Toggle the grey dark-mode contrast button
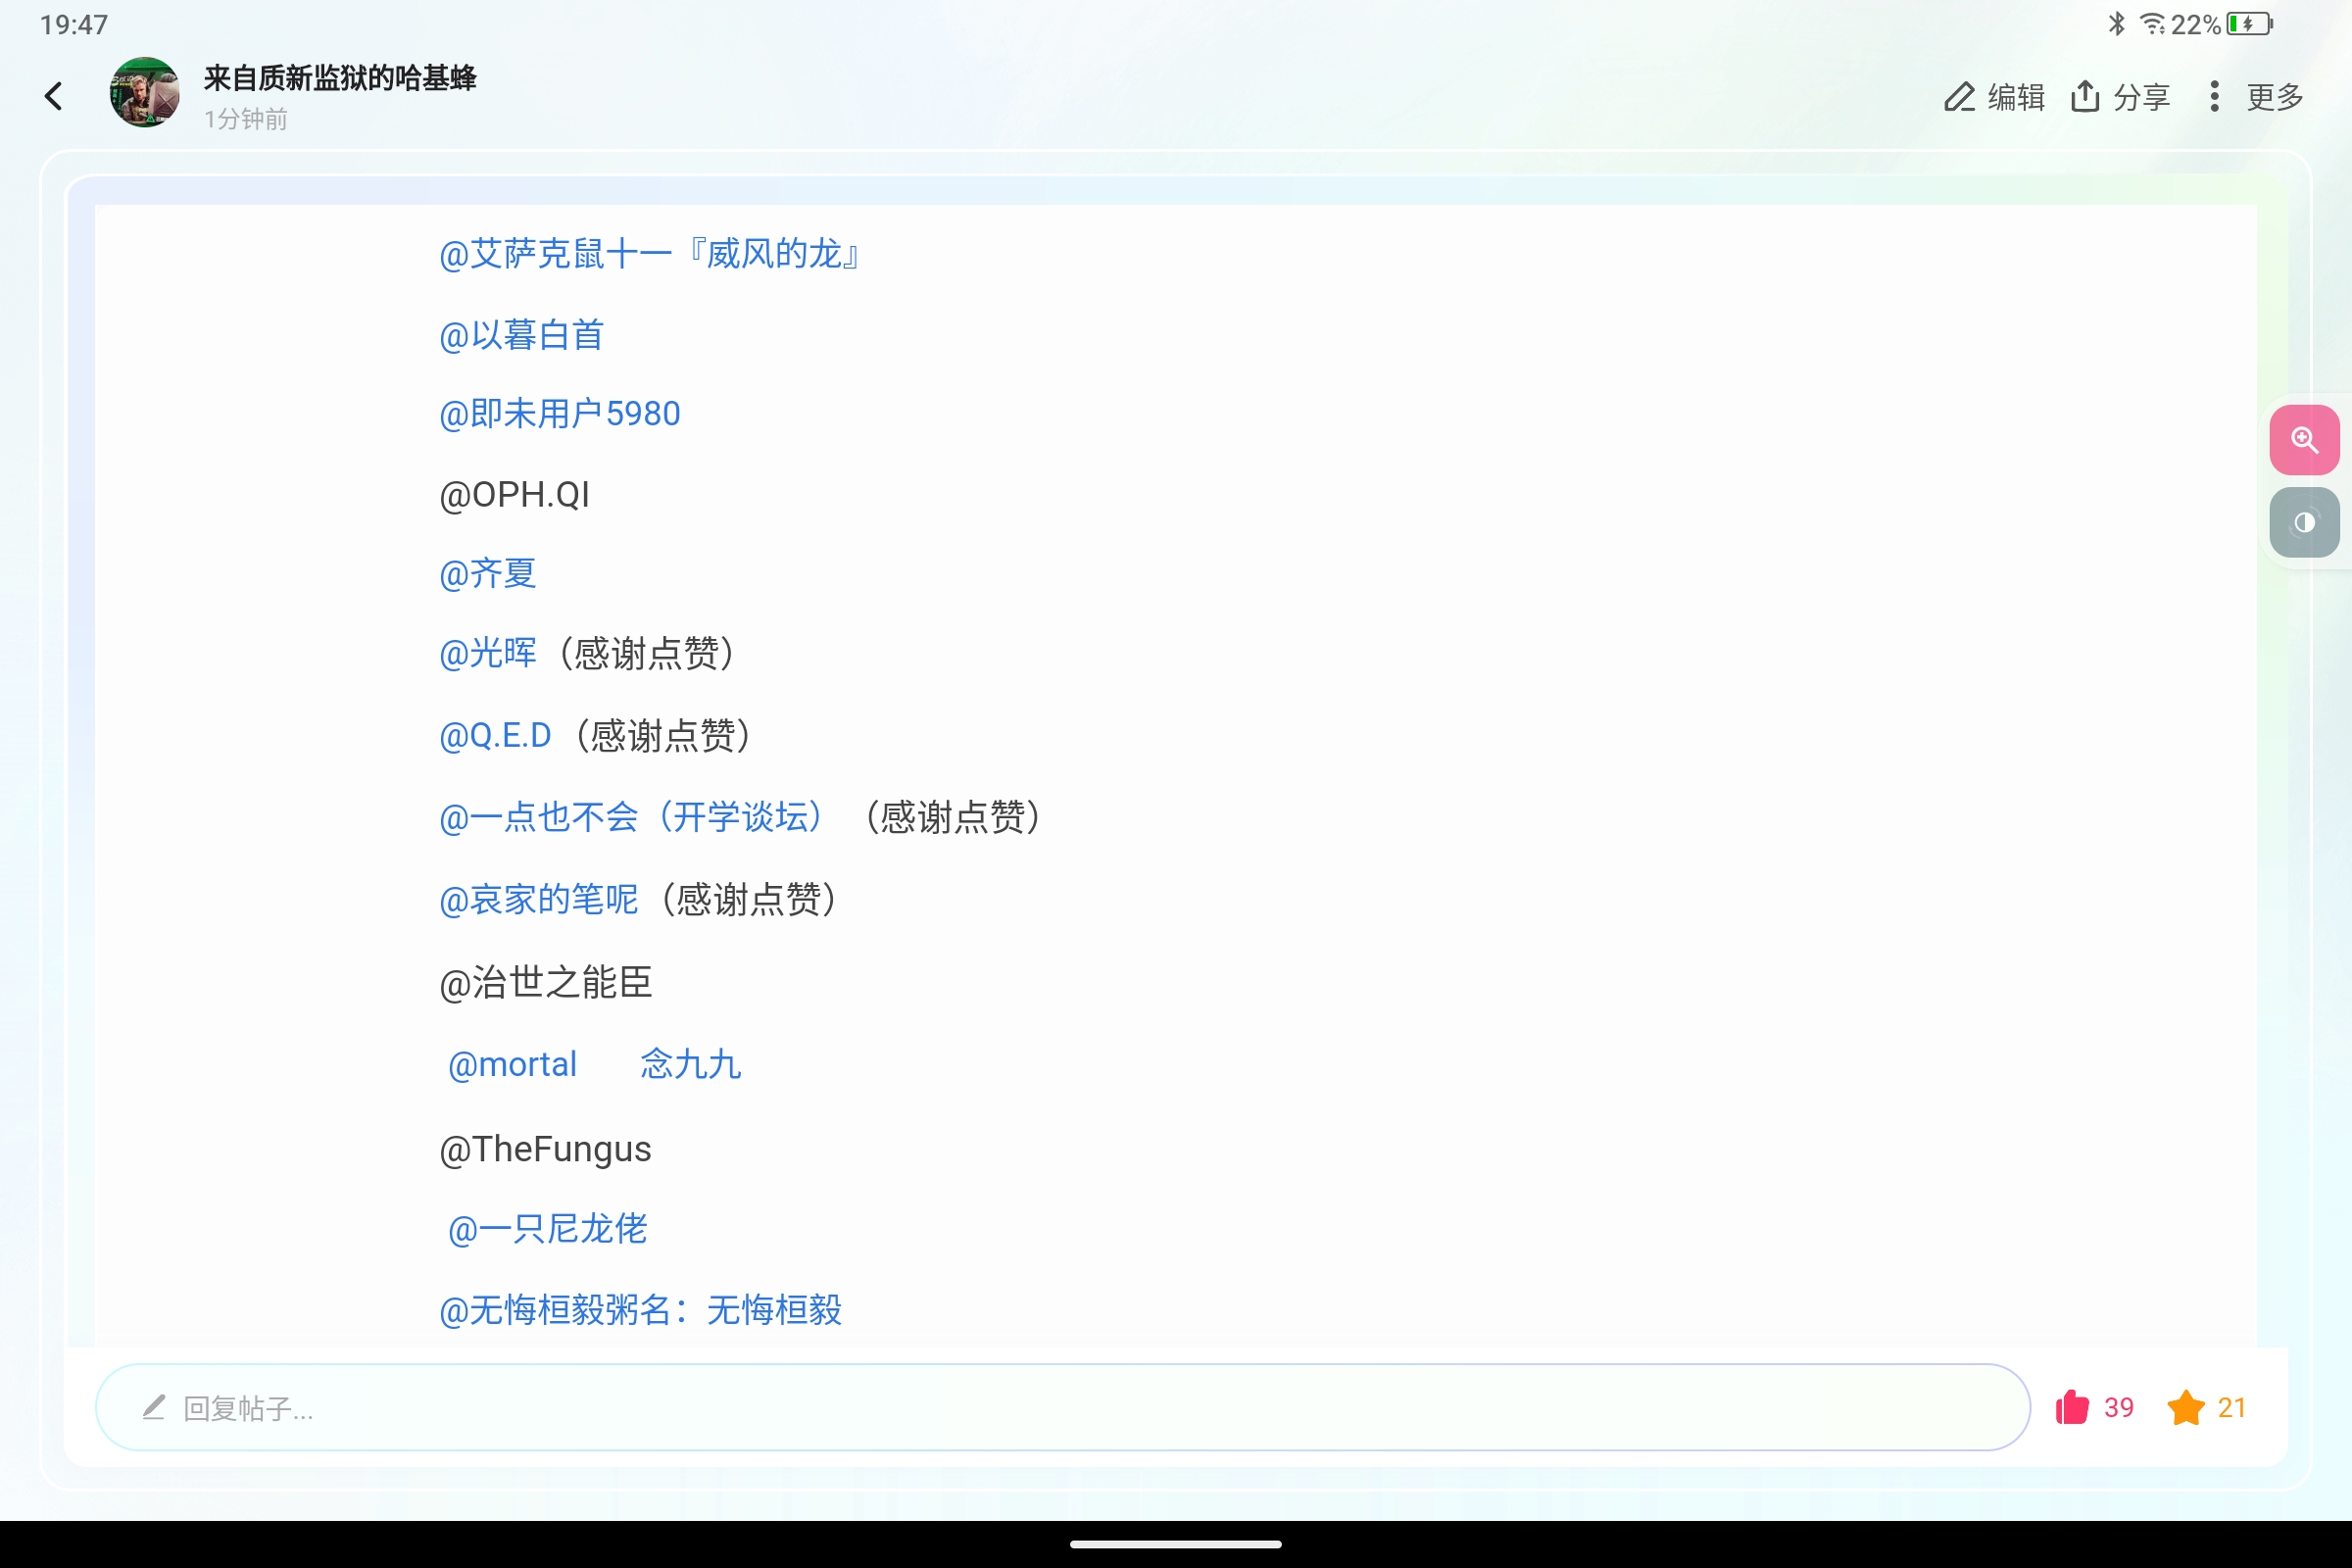The height and width of the screenshot is (1568, 2352). pos(2304,522)
